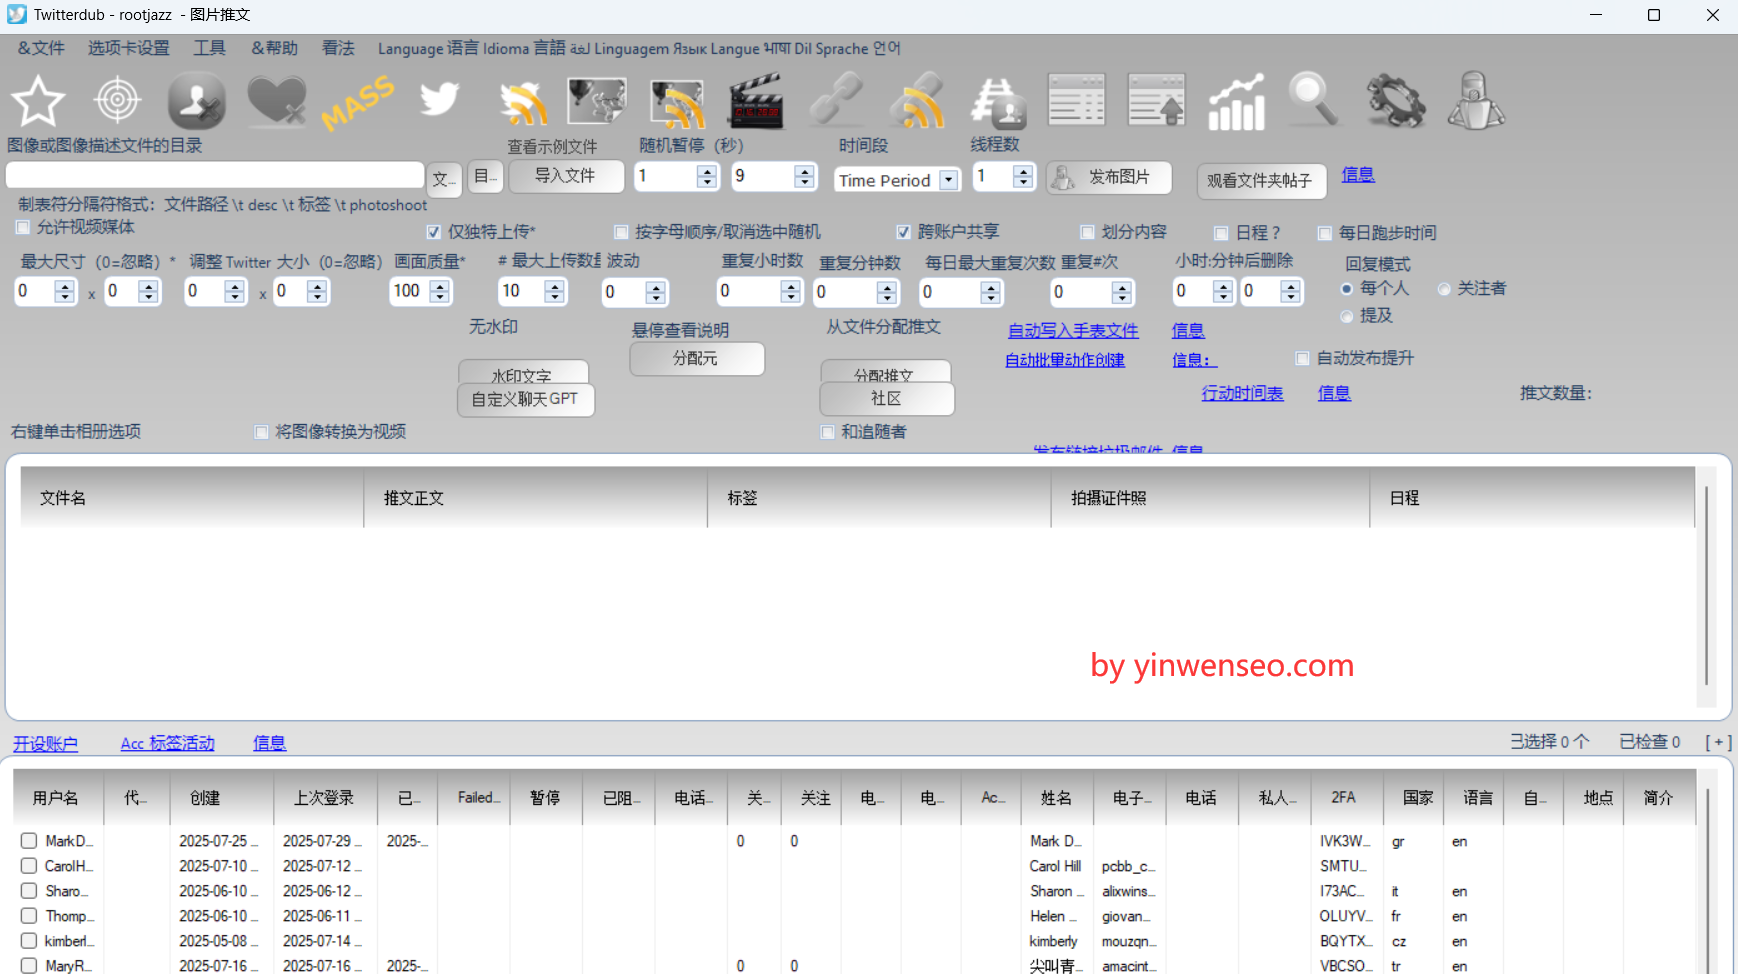Click the 导入文件 button
The width and height of the screenshot is (1738, 974).
[x=565, y=176]
